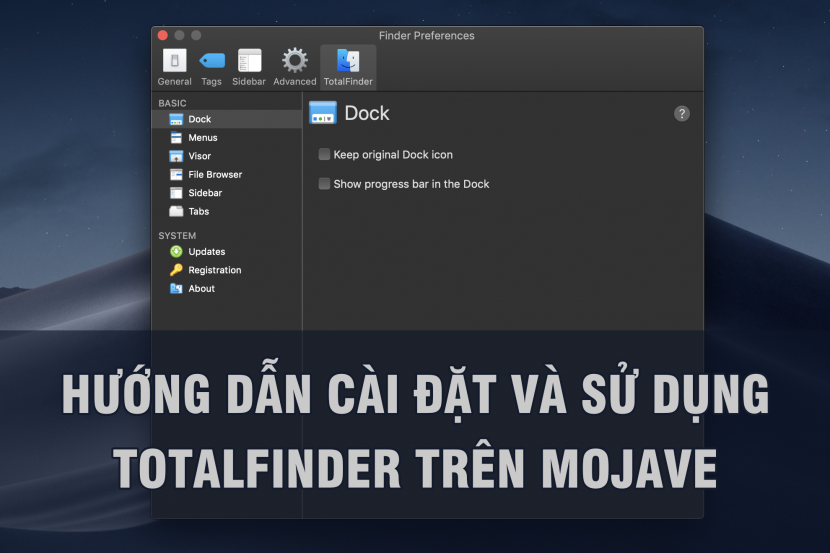Enable Keep original Dock icon

click(x=324, y=155)
